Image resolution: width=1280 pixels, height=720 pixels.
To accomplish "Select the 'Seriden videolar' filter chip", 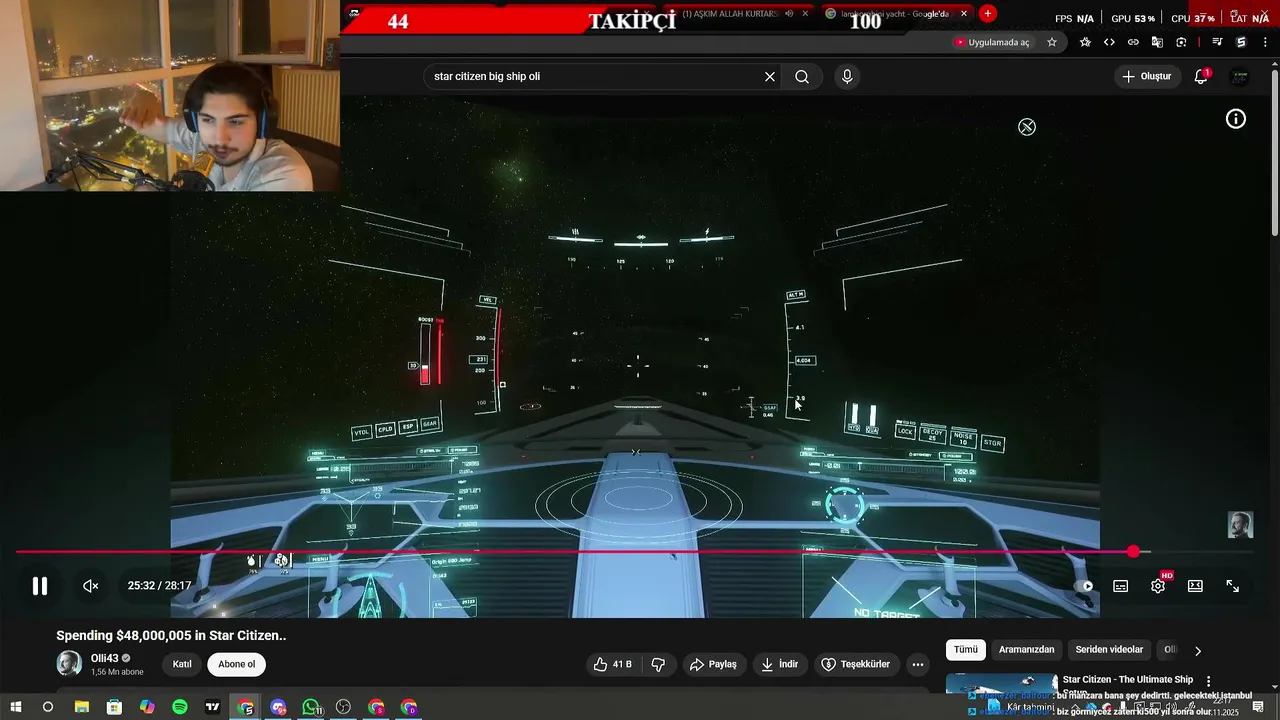I will point(1109,650).
